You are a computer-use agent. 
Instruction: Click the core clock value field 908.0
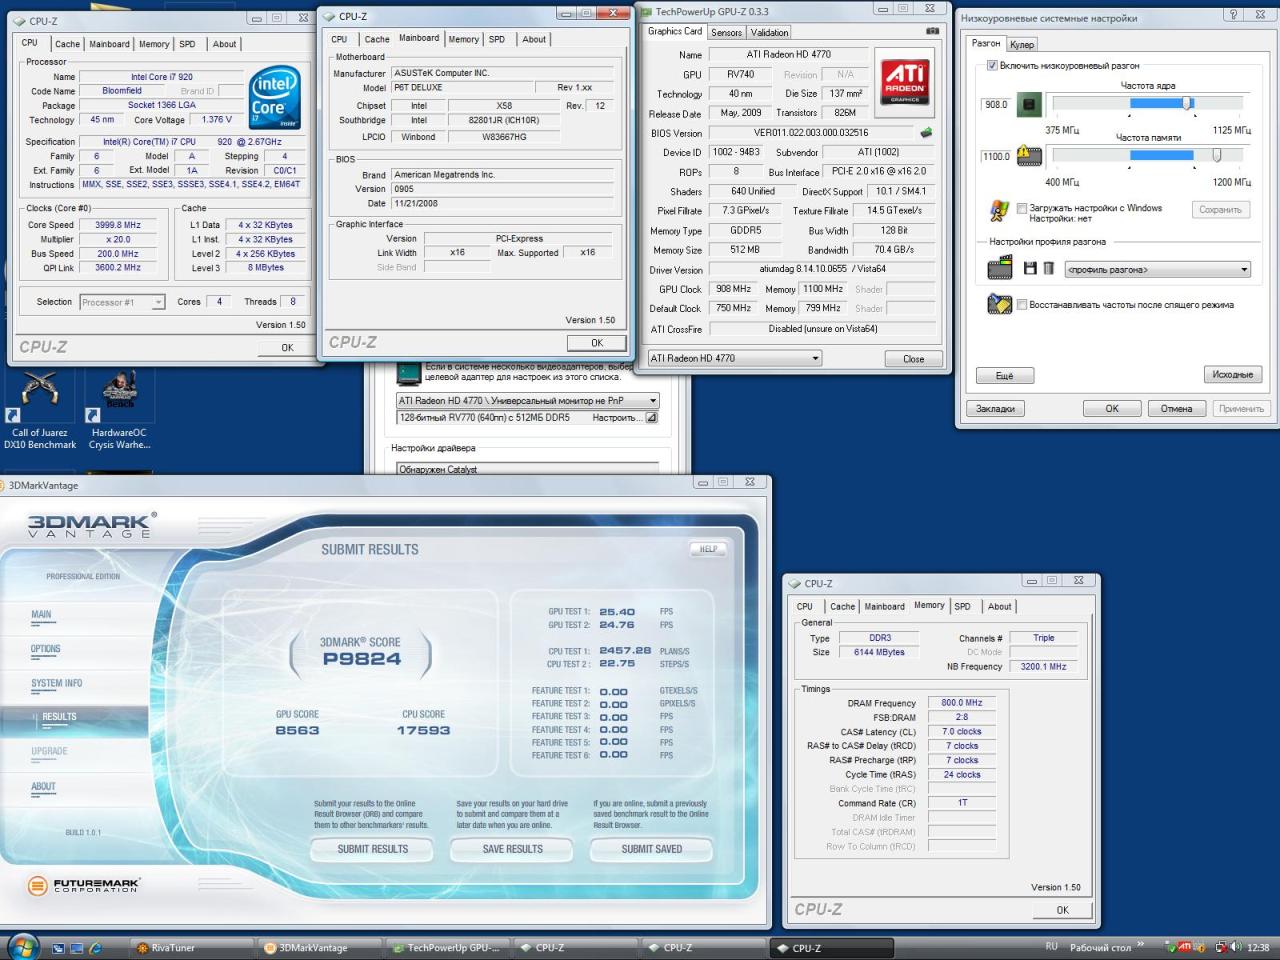tap(997, 104)
